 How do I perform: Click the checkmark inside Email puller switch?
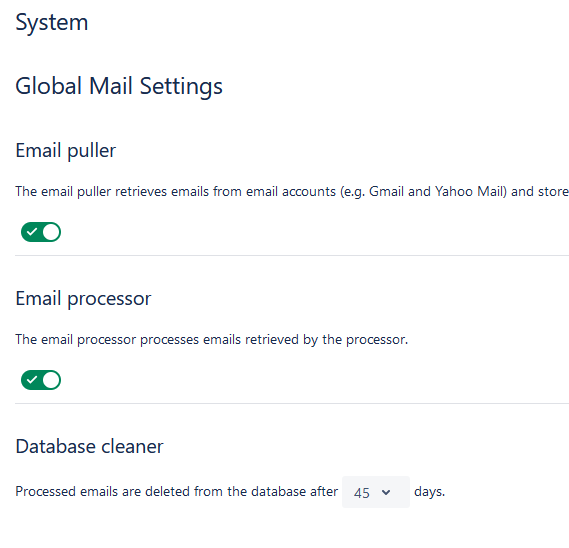pyautogui.click(x=32, y=232)
